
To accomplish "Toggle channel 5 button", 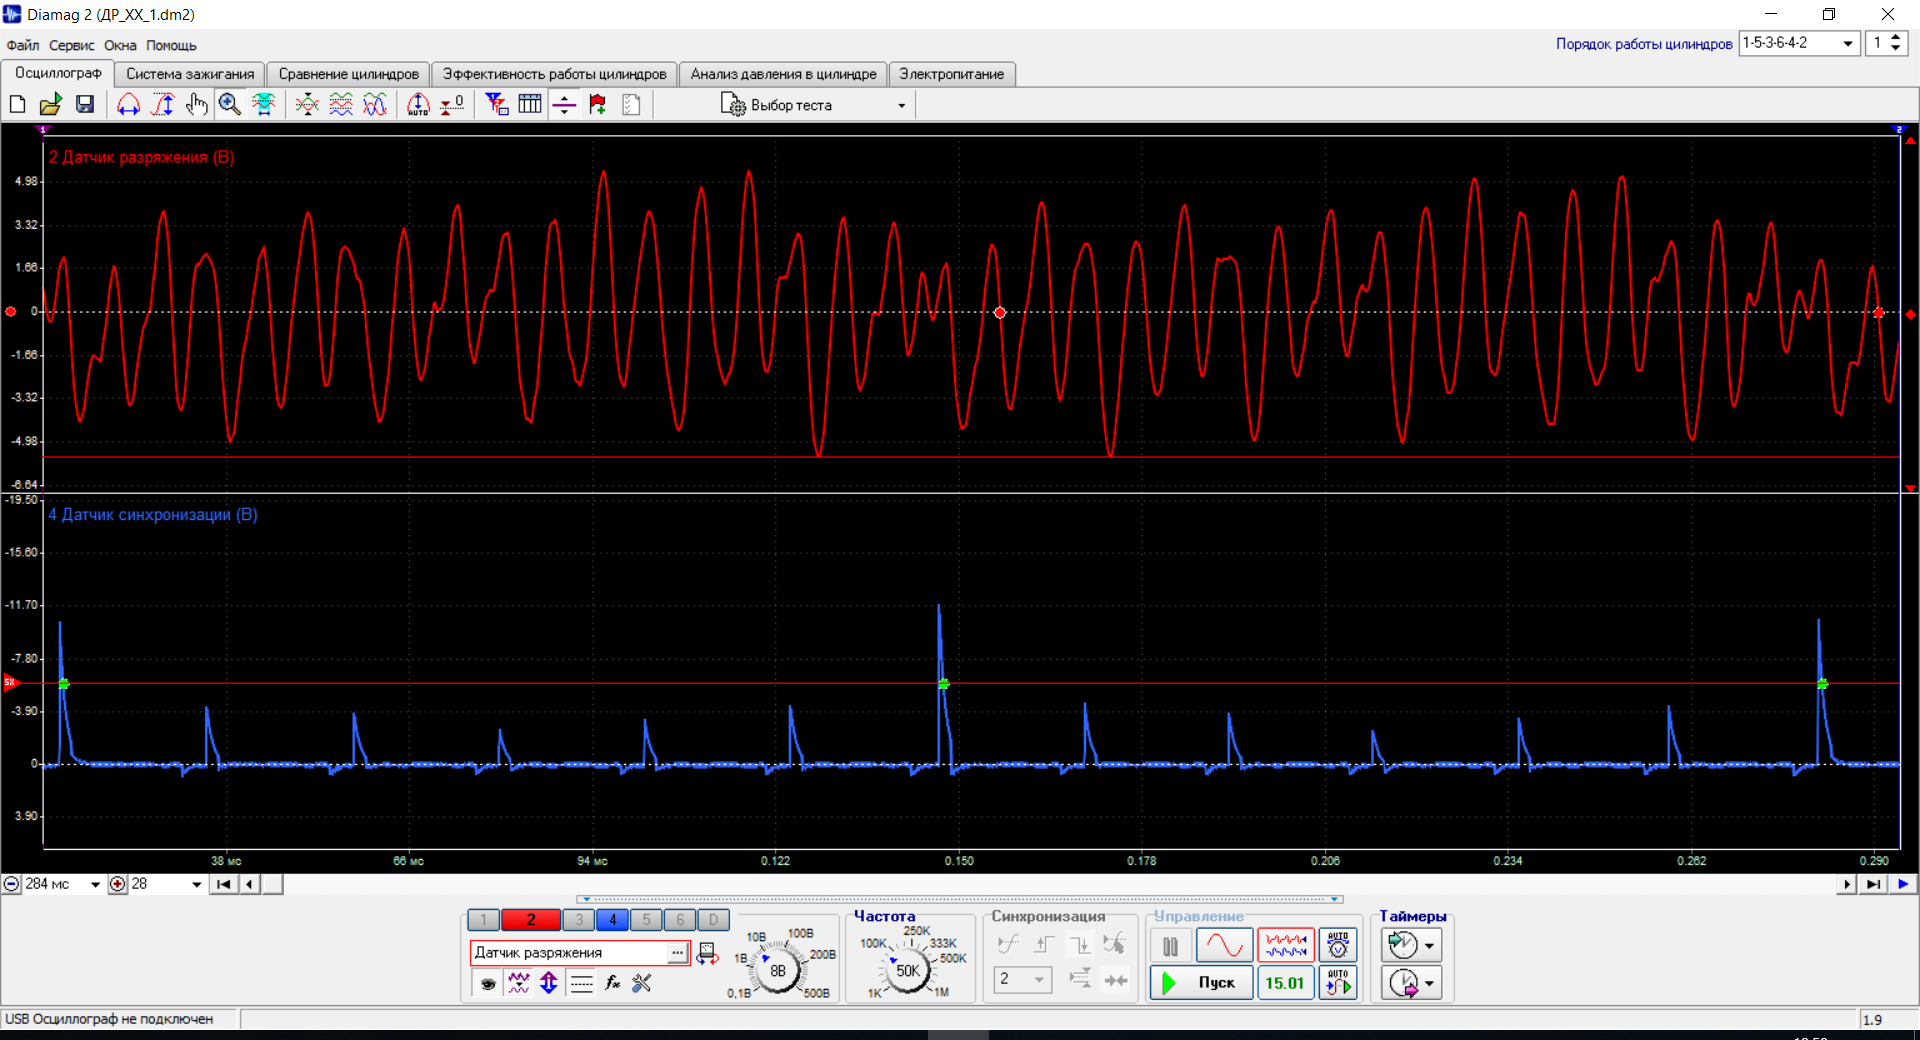I will coord(647,920).
